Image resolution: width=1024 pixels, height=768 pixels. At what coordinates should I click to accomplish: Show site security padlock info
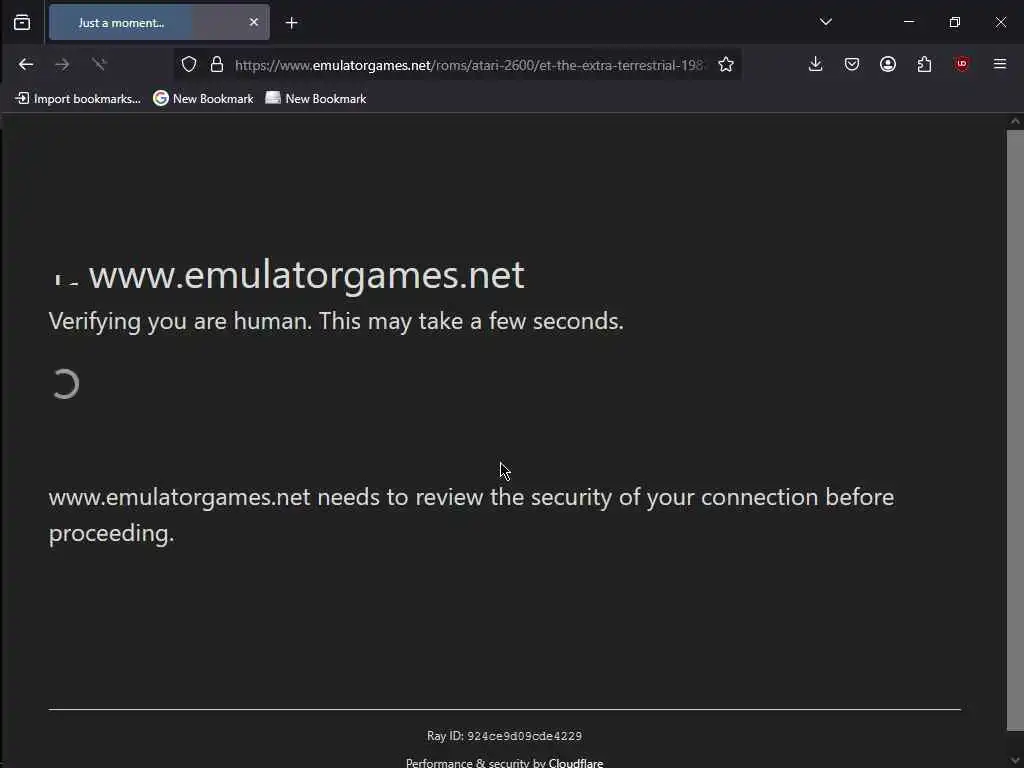tap(217, 64)
